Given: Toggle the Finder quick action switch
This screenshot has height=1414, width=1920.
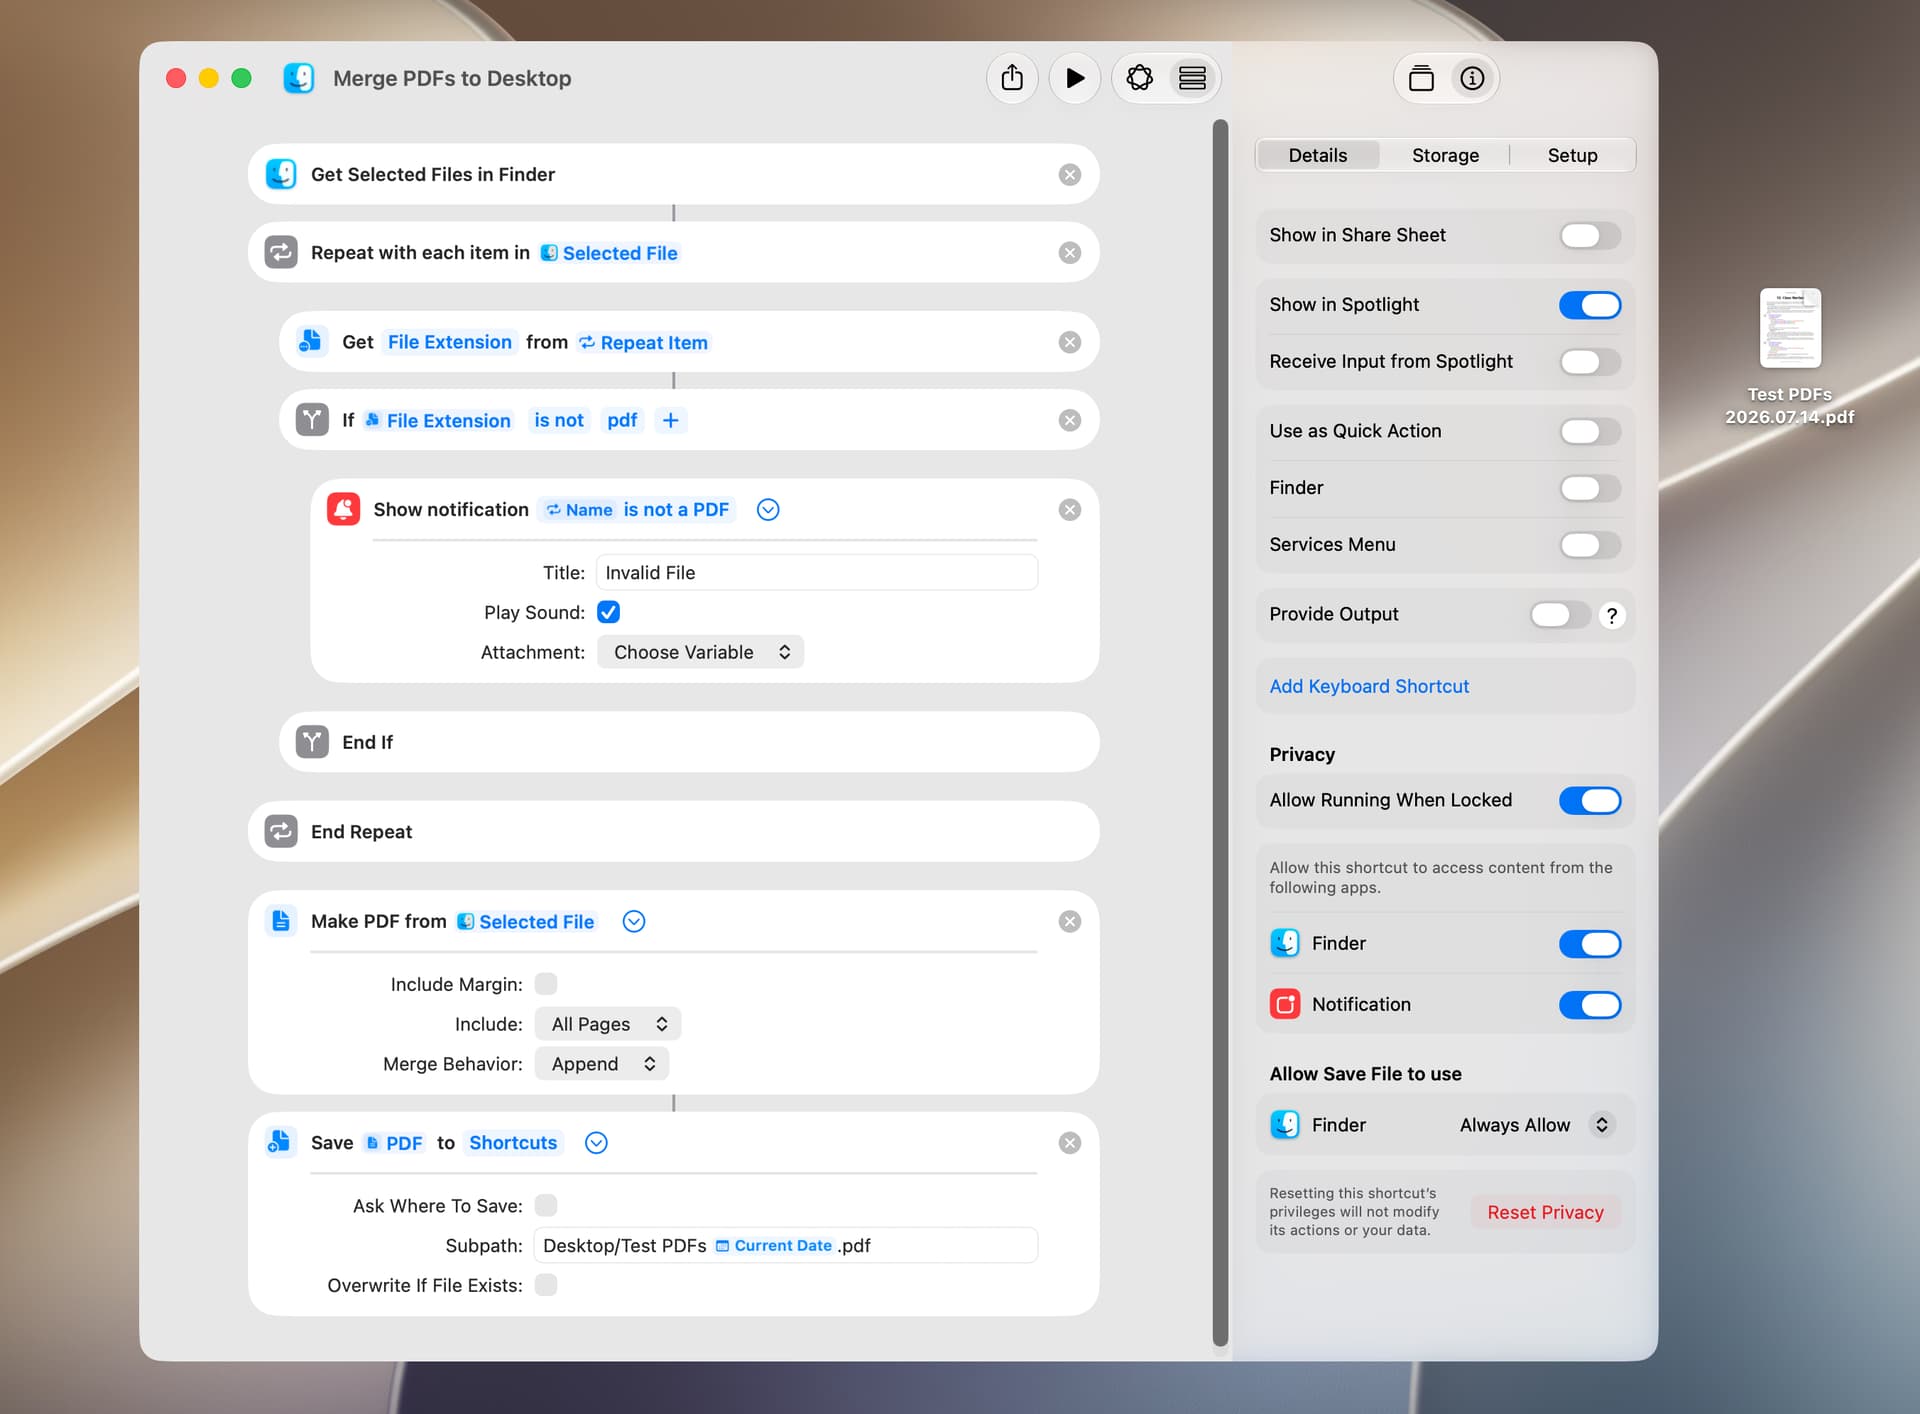Looking at the screenshot, I should click(x=1590, y=489).
